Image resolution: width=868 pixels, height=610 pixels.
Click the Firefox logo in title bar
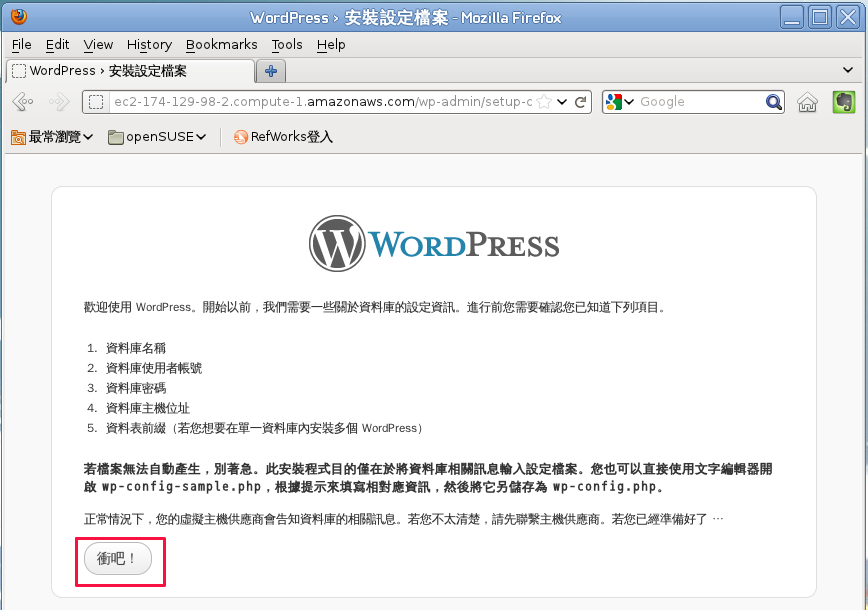click(18, 17)
